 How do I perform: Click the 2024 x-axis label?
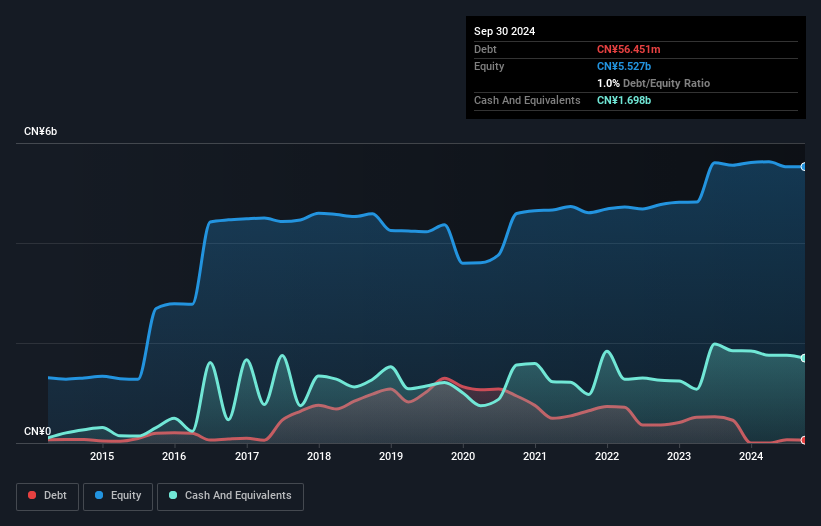[x=751, y=456]
